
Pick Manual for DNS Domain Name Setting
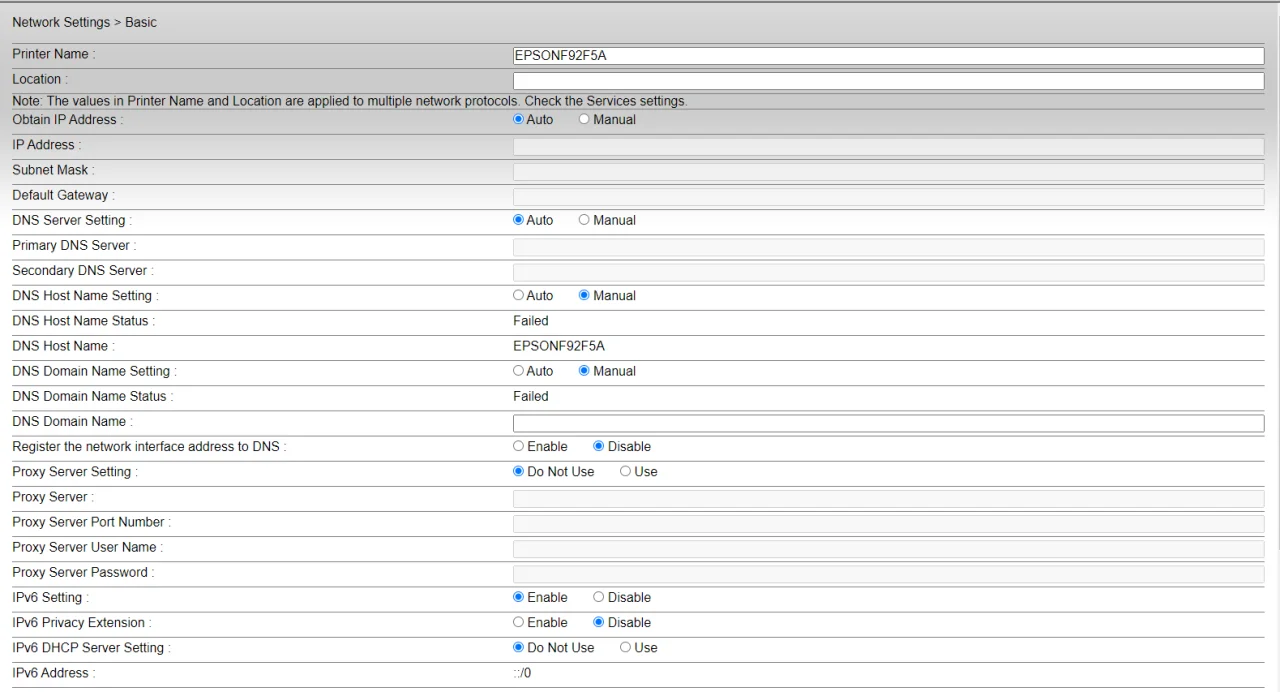(584, 371)
